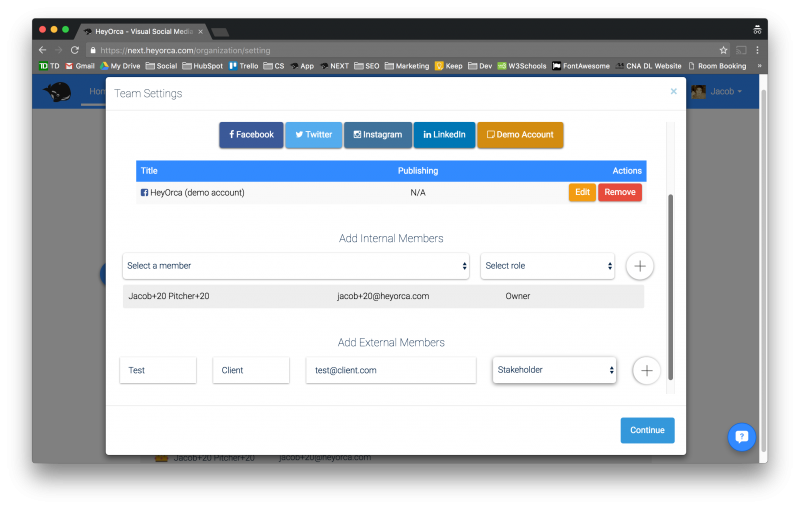This screenshot has height=509, width=800.
Task: Open the Gmail bookmark
Action: coord(80,66)
